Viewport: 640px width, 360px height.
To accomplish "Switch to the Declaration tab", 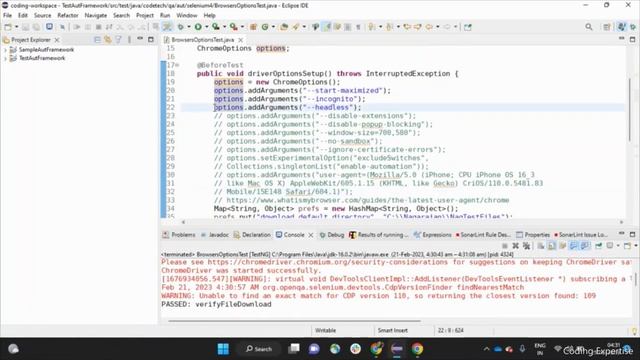I will 252,235.
